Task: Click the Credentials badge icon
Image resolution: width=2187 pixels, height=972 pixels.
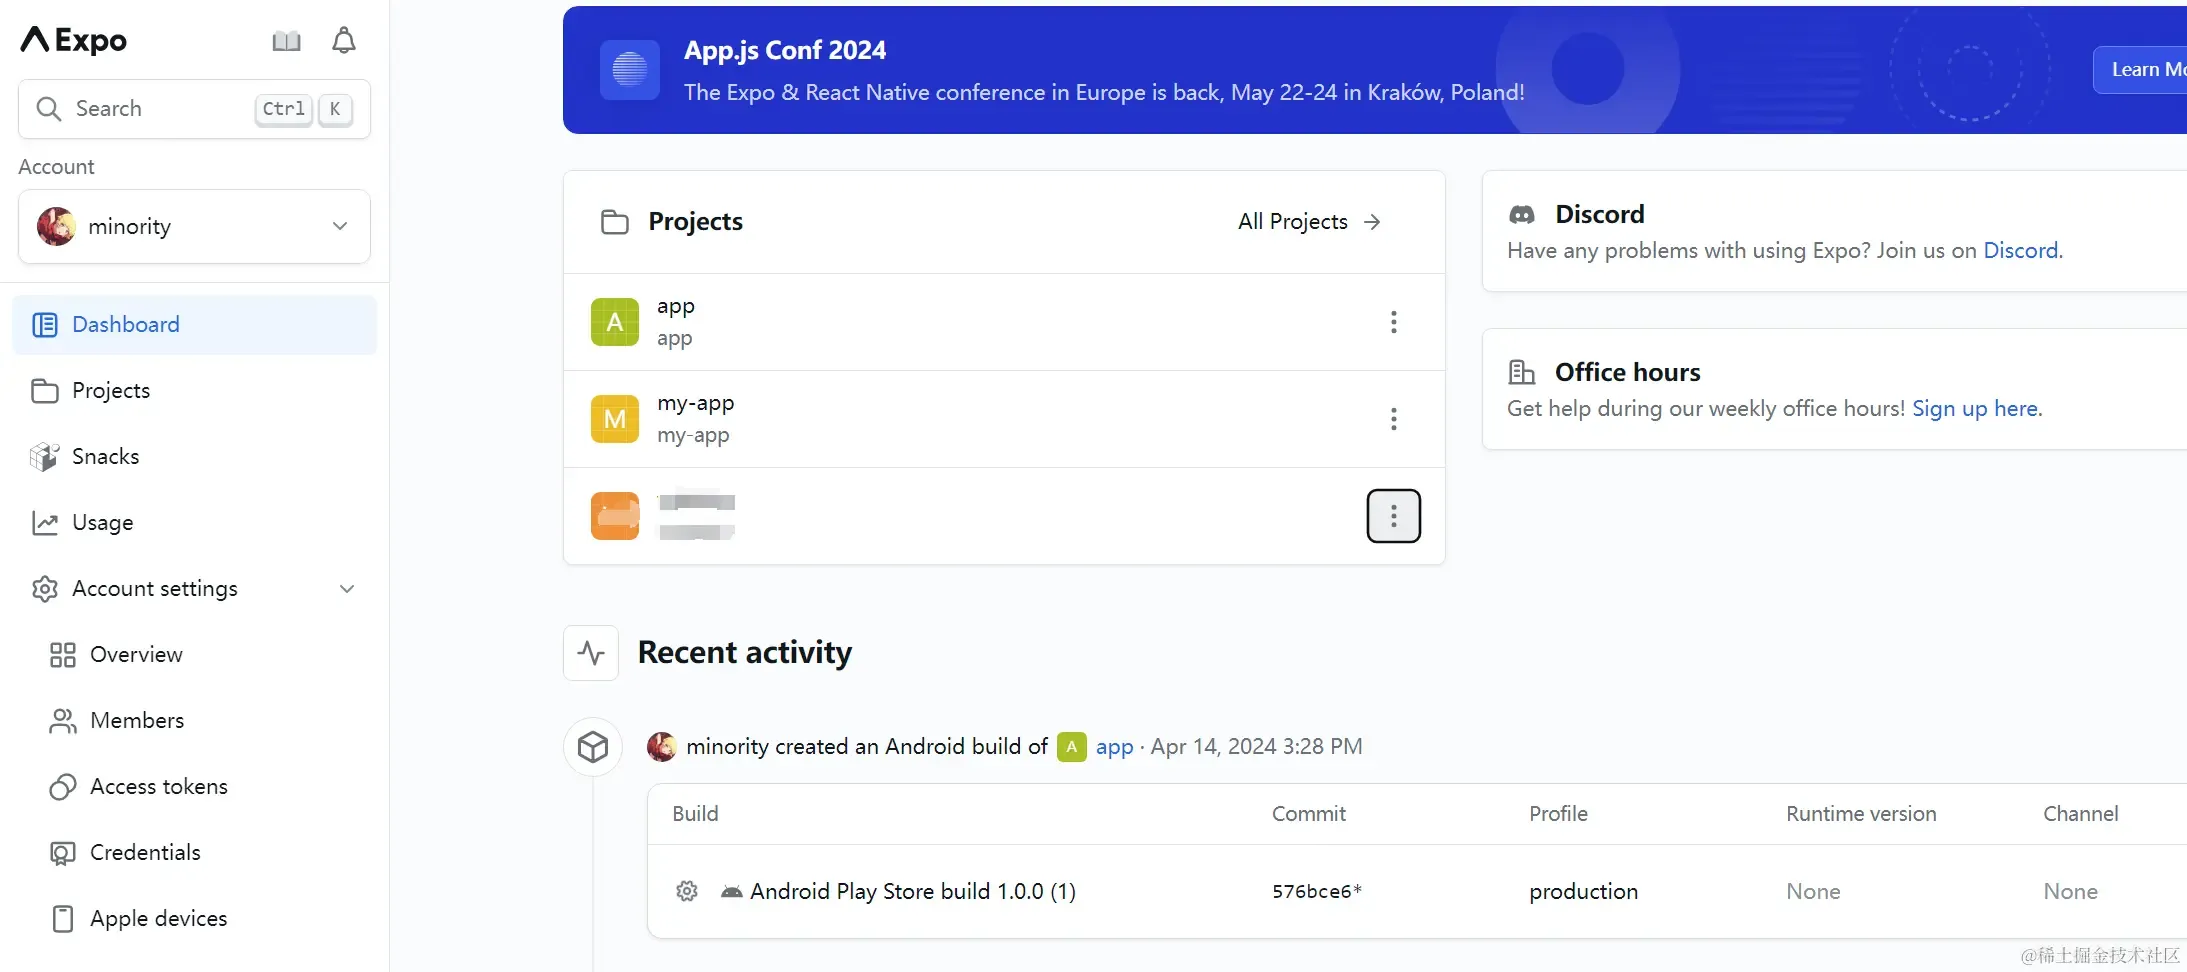Action: [x=63, y=853]
